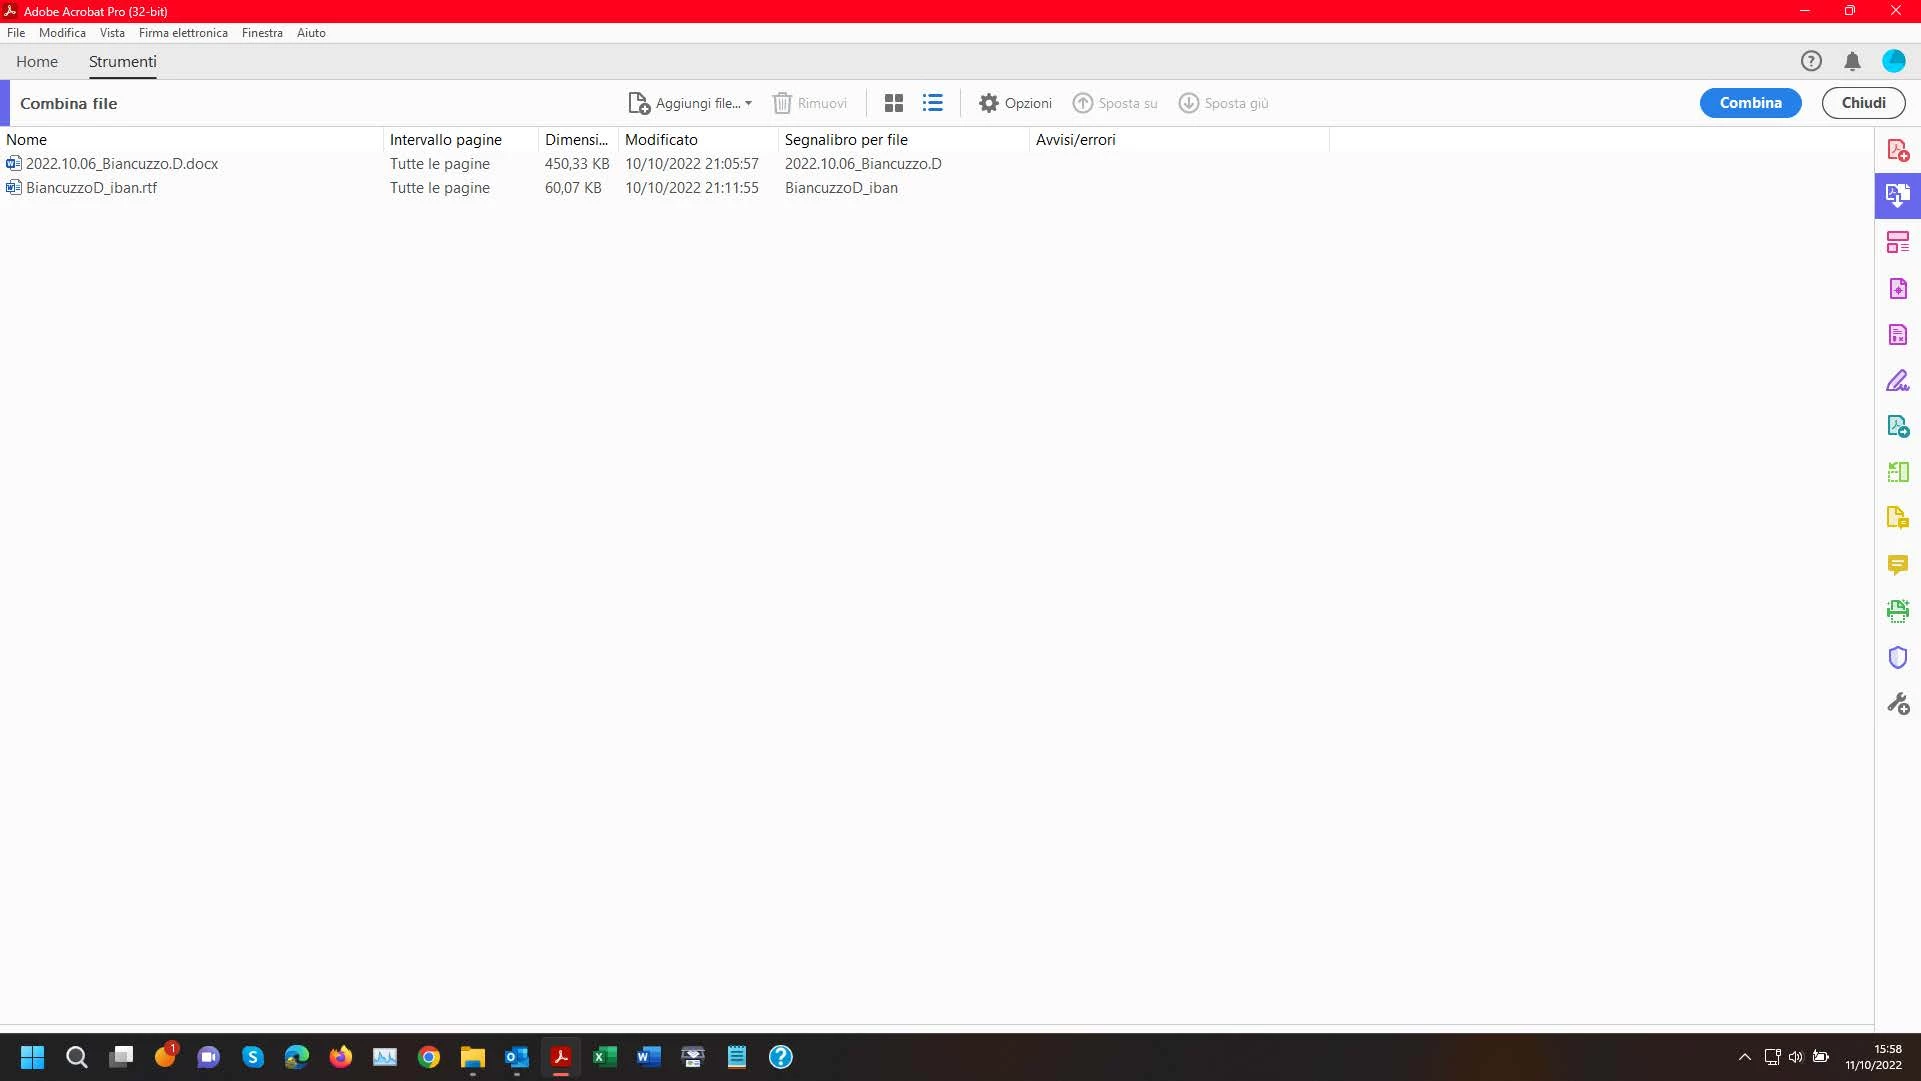This screenshot has height=1081, width=1921.
Task: Open the Strumenti tab
Action: click(122, 62)
